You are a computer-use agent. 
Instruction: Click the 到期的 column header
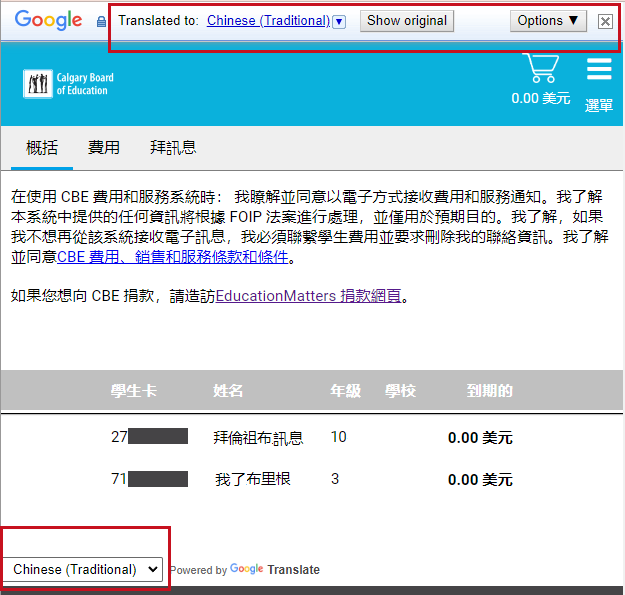490,390
